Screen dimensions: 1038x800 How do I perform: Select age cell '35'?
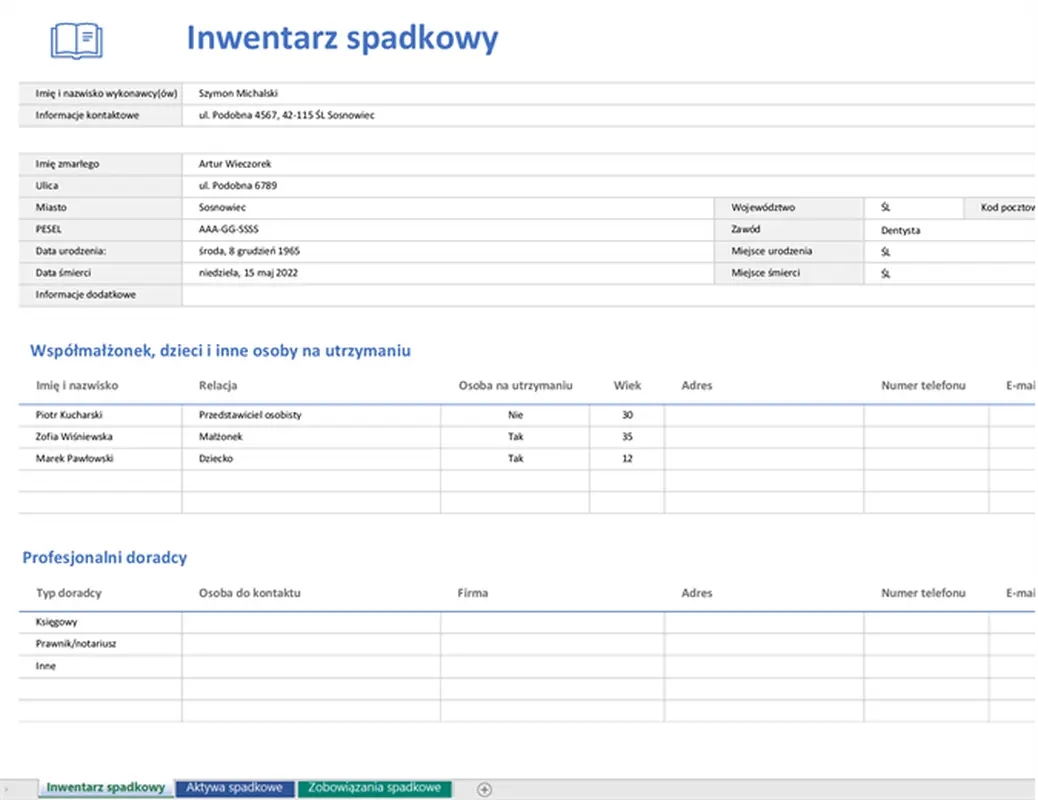627,437
